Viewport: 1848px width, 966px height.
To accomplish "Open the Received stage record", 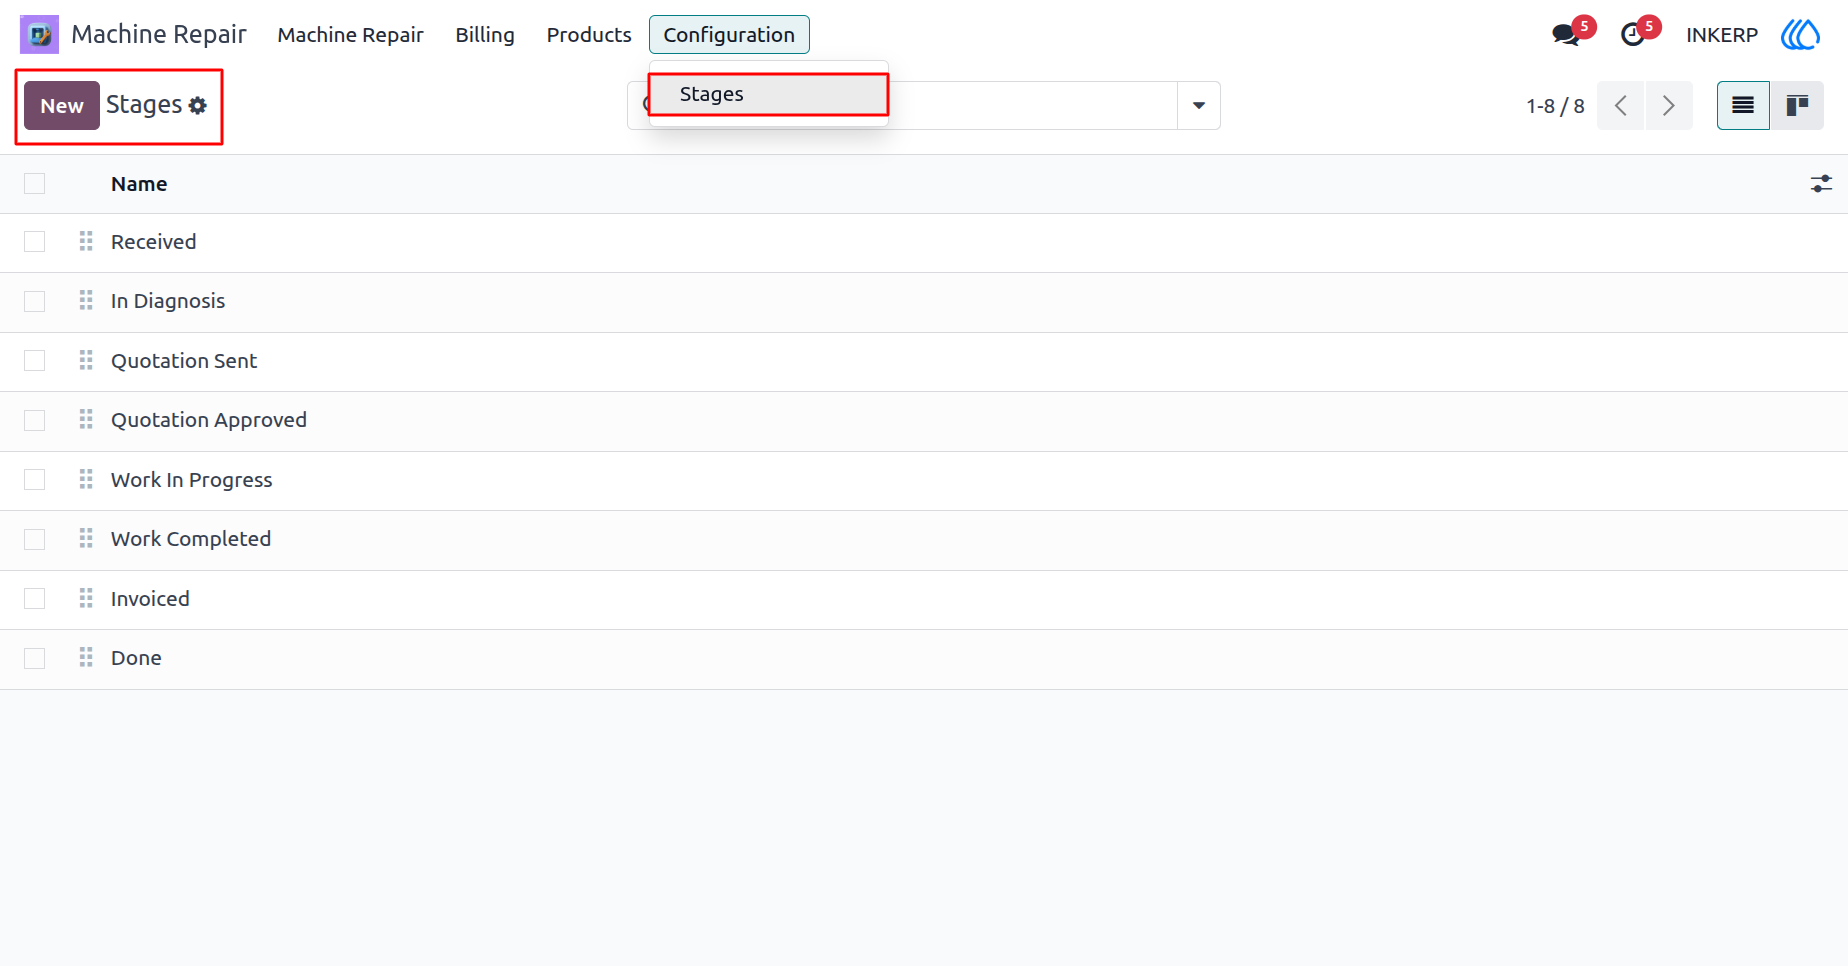I will (x=154, y=242).
